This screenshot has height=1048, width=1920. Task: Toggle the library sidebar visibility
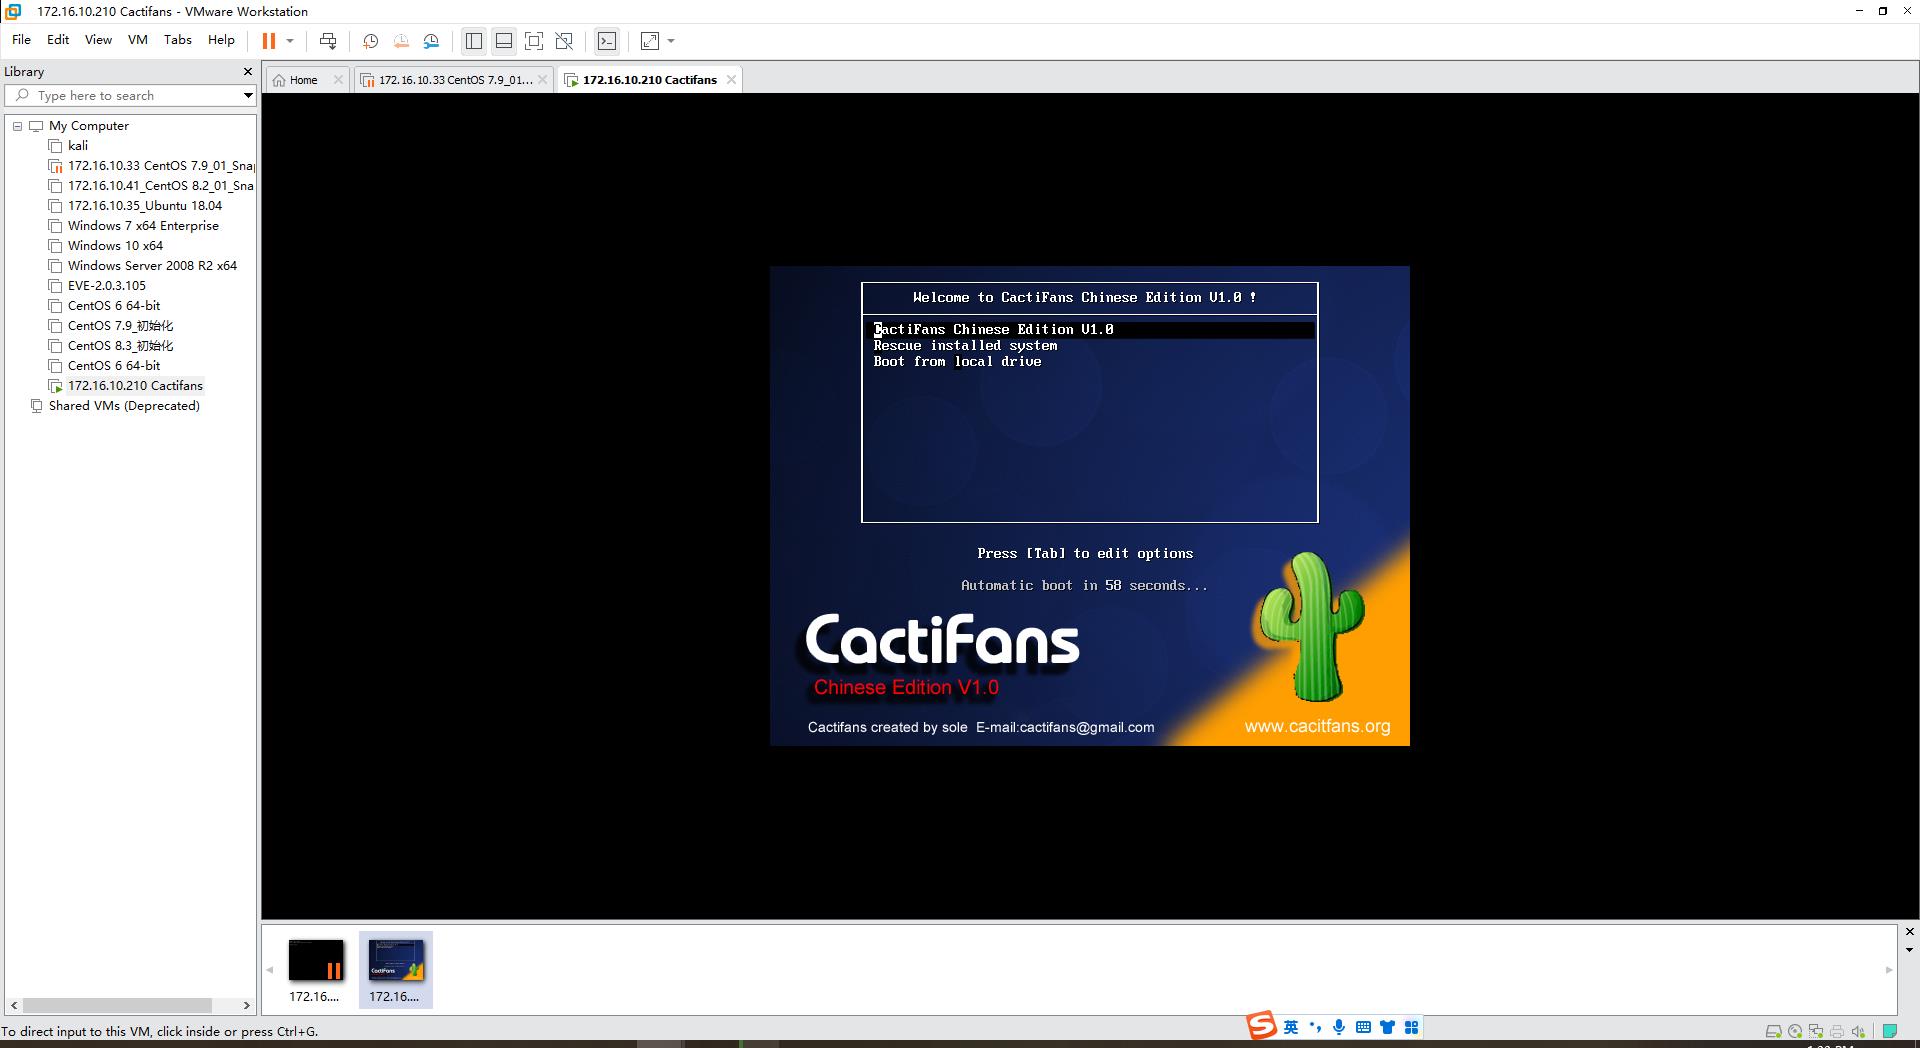pyautogui.click(x=474, y=41)
